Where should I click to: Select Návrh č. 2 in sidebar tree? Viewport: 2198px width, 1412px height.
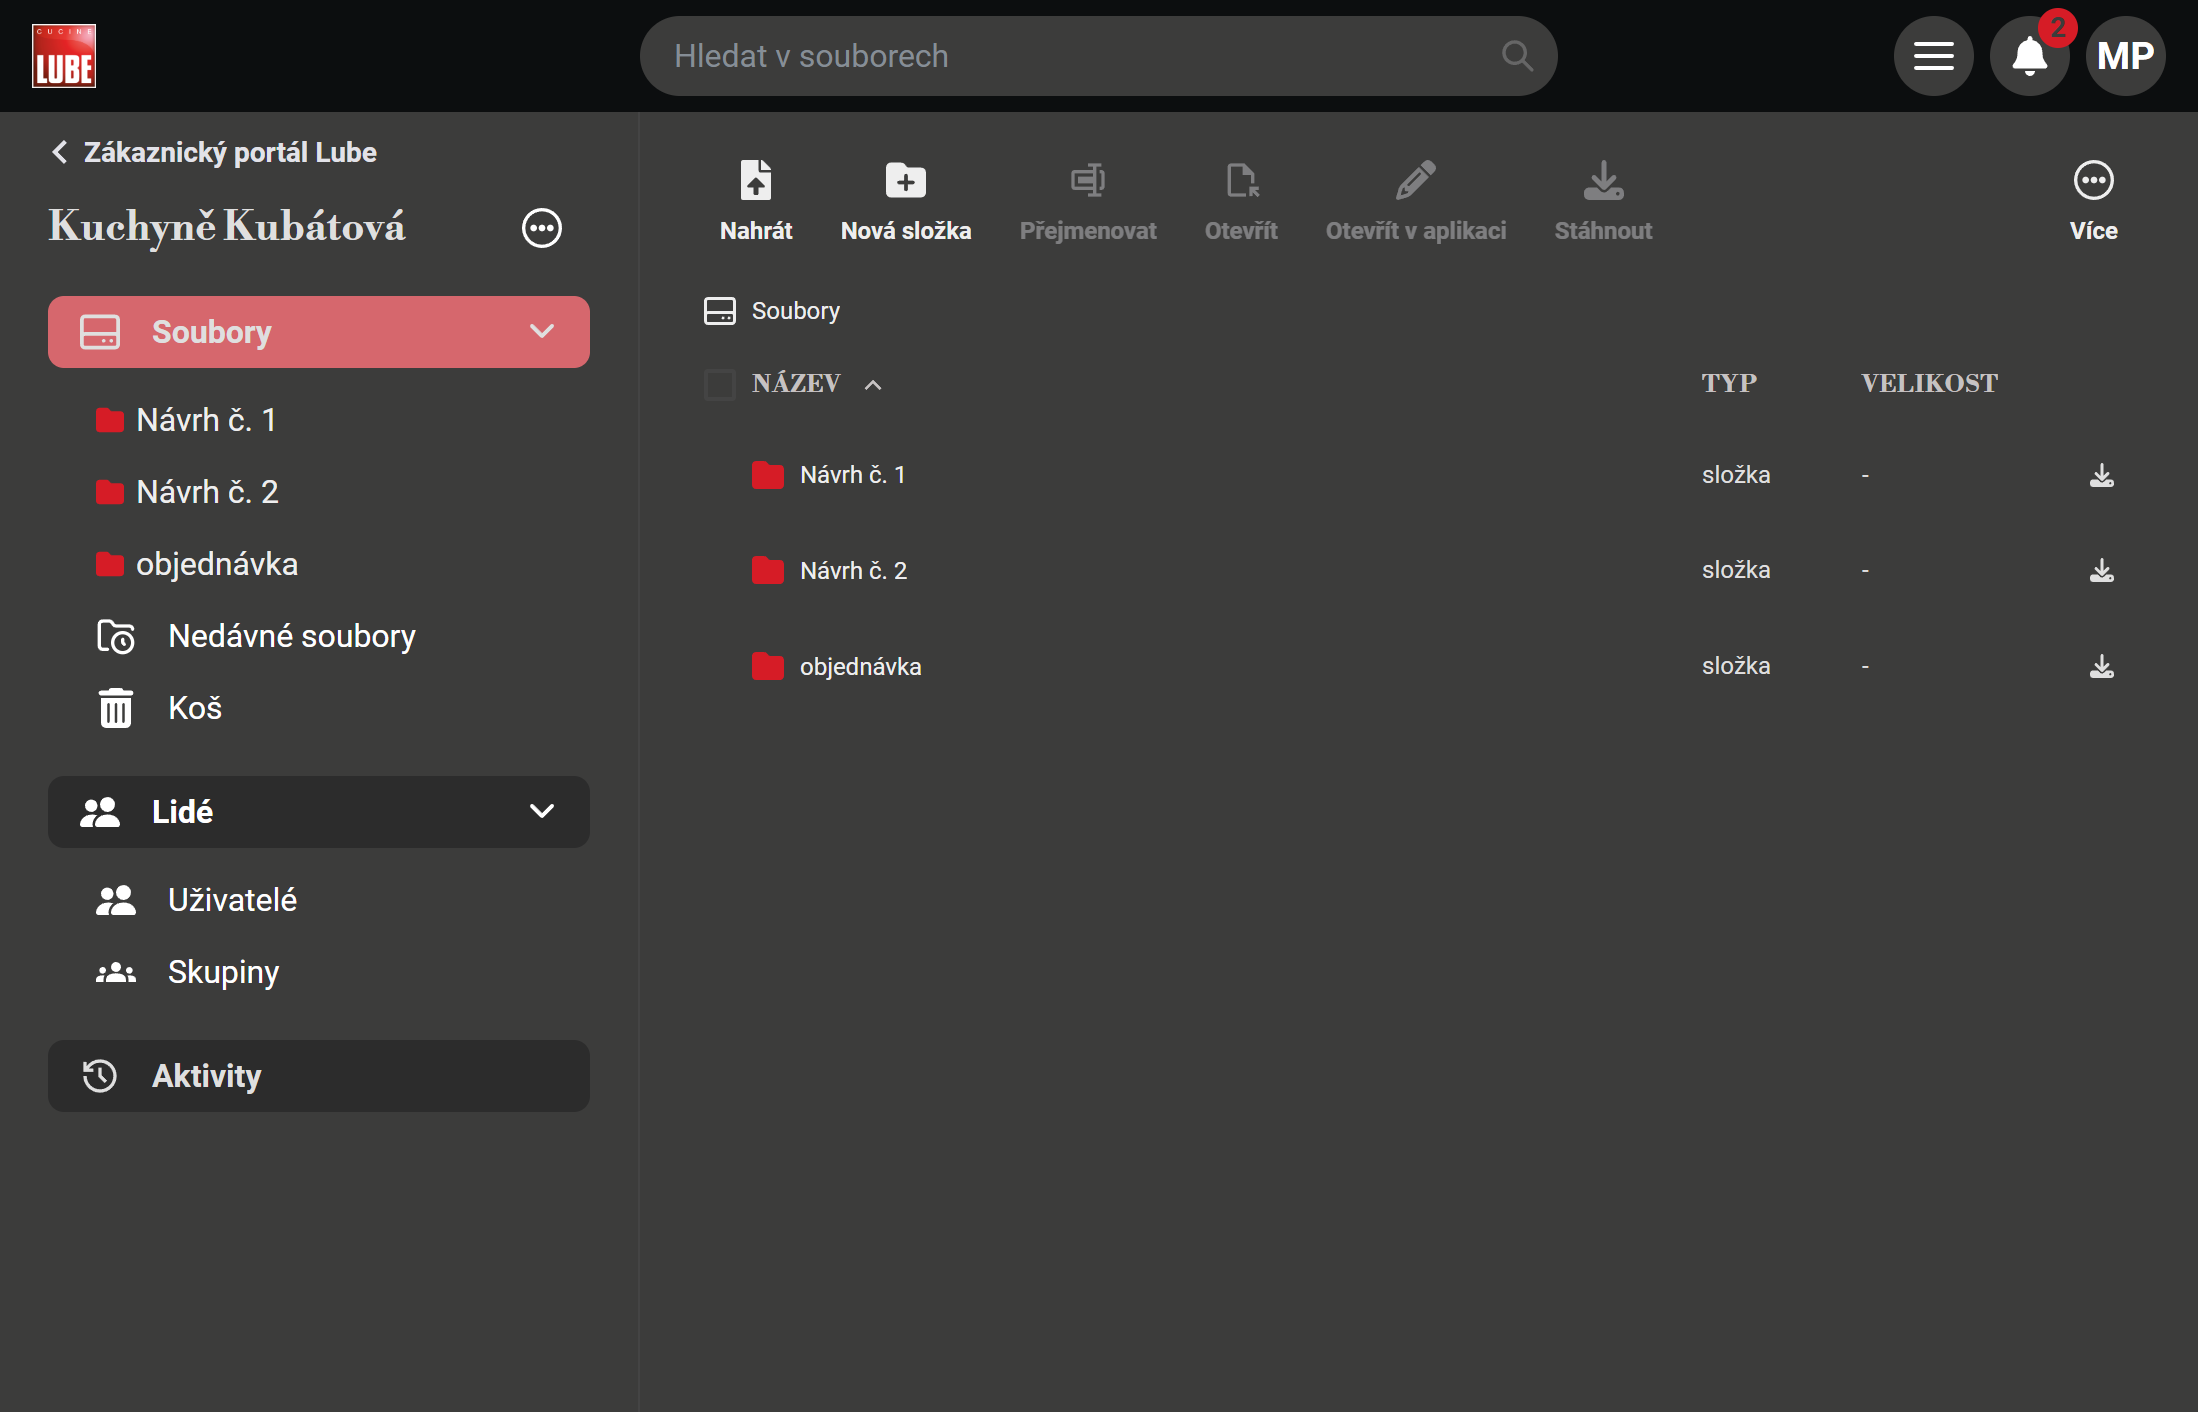(x=206, y=492)
